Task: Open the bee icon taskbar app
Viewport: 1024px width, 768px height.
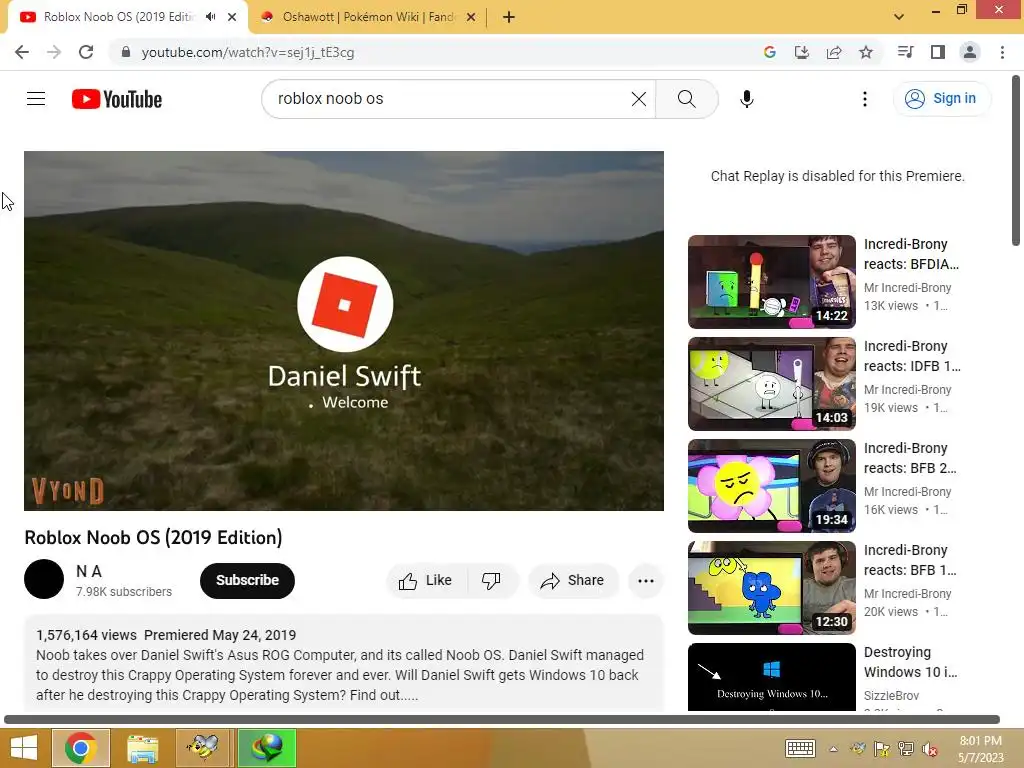Action: click(x=202, y=748)
